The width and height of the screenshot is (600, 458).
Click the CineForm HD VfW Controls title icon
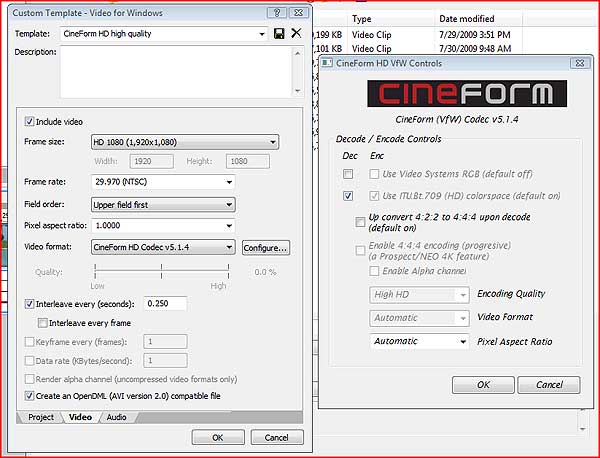coord(326,63)
